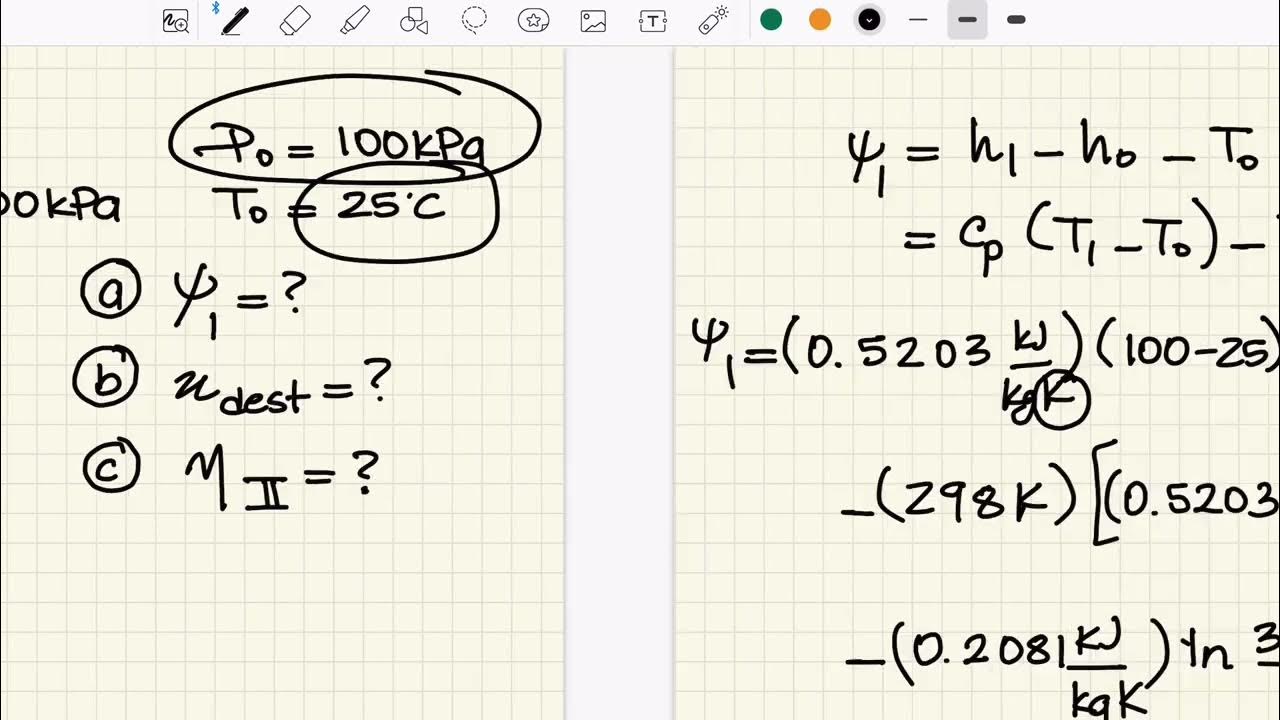Activate the Laser pointer tool
This screenshot has width=1280, height=720.
[x=713, y=20]
